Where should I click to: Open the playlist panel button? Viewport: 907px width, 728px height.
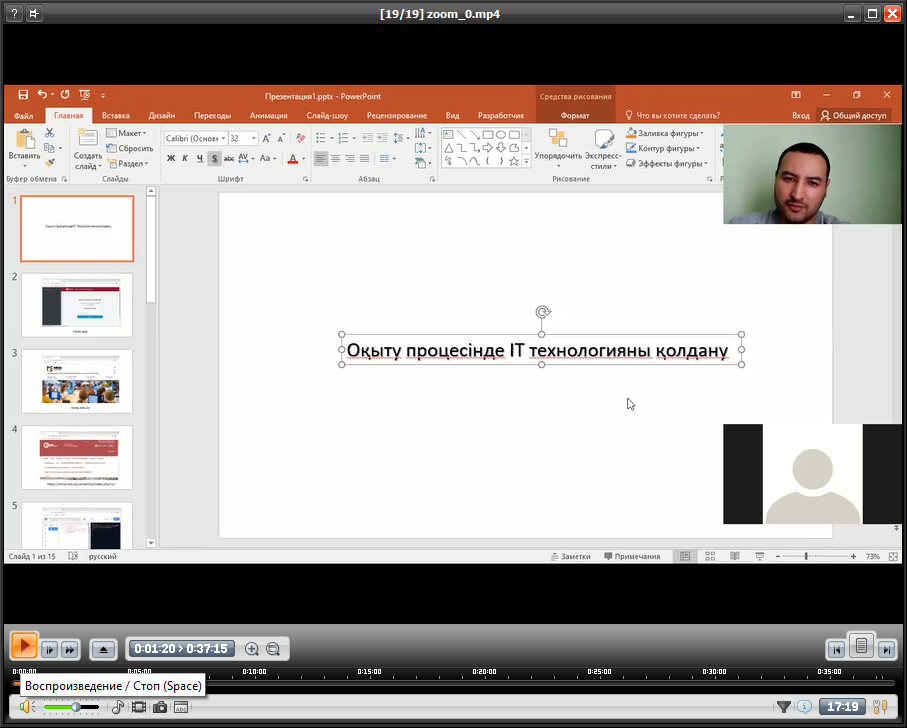[x=861, y=645]
